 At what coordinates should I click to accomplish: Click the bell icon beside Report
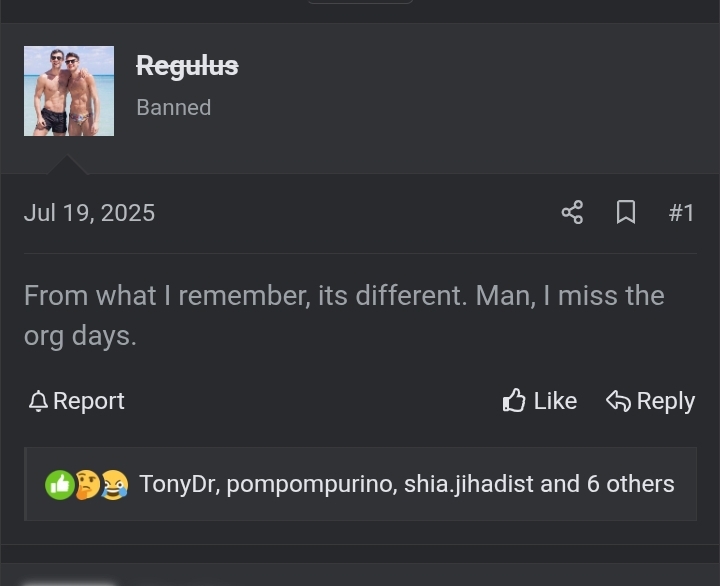click(39, 401)
